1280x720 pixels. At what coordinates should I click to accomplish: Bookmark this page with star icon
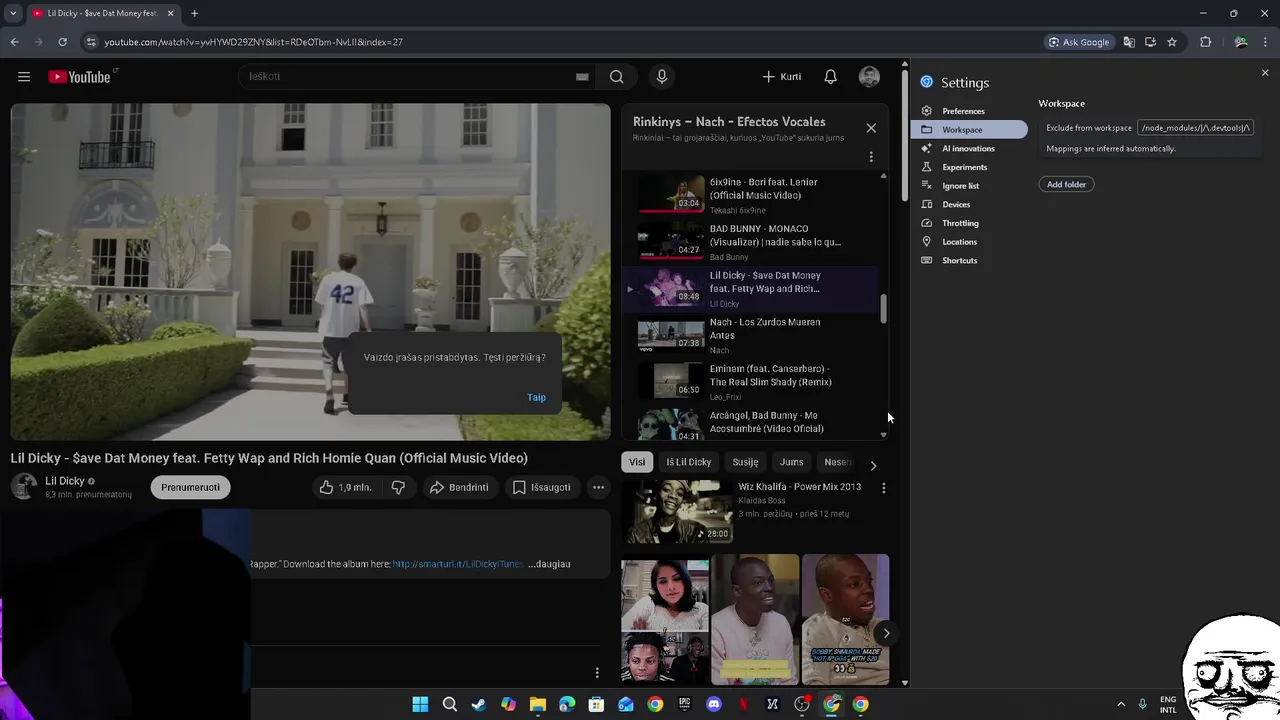(1172, 42)
